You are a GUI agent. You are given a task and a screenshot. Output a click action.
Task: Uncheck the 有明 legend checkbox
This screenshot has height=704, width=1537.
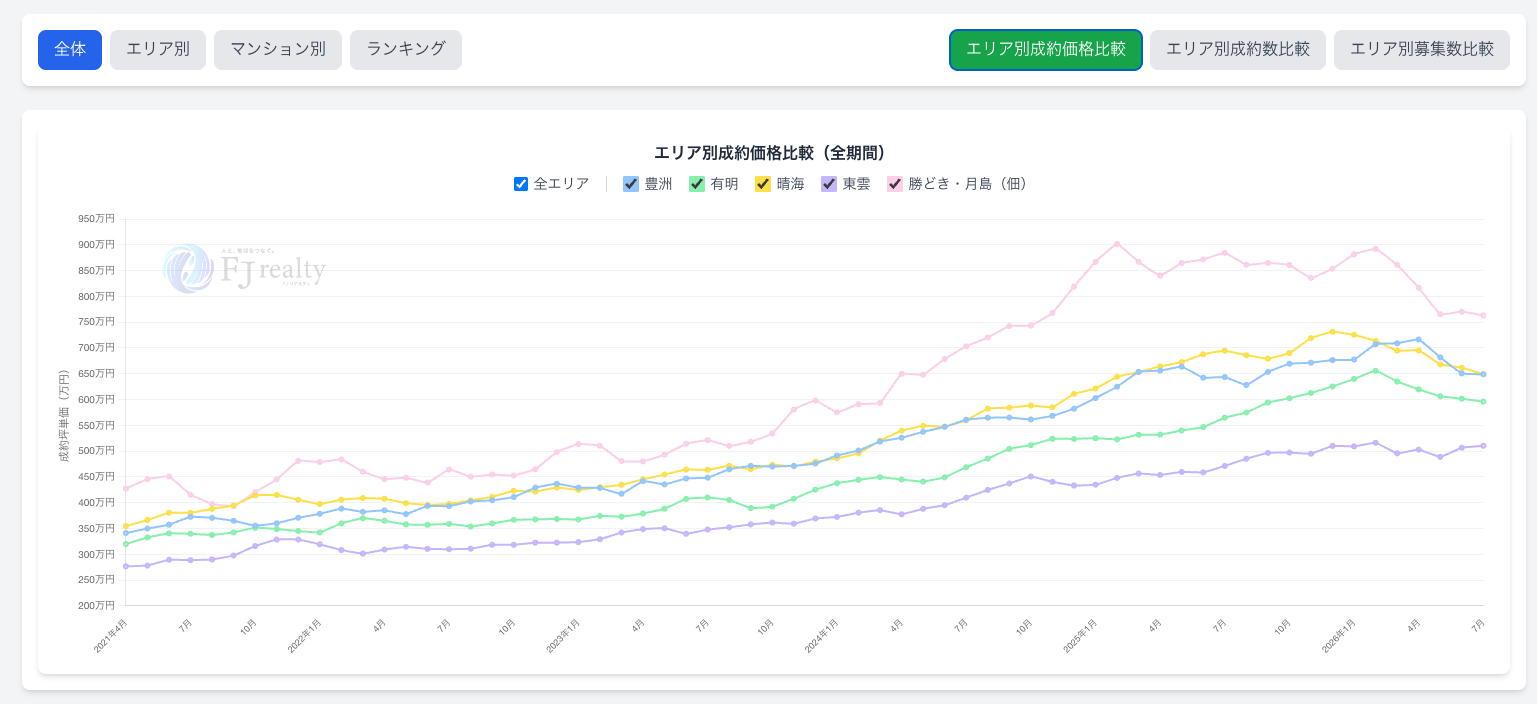(x=697, y=184)
